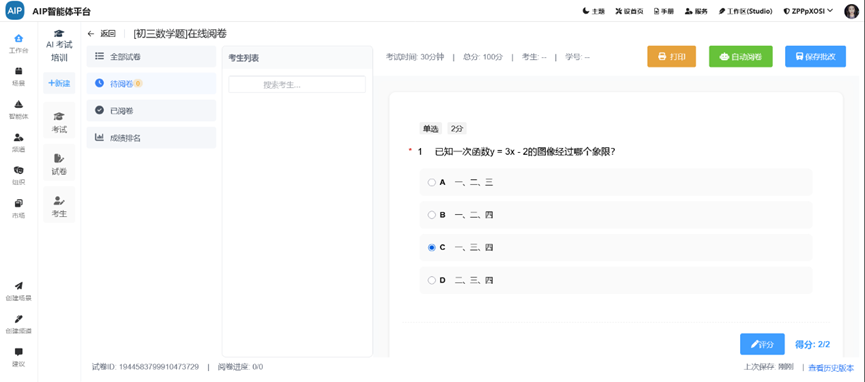The height and width of the screenshot is (382, 865).
Task: Open 智能体 in left sidebar
Action: (x=19, y=109)
